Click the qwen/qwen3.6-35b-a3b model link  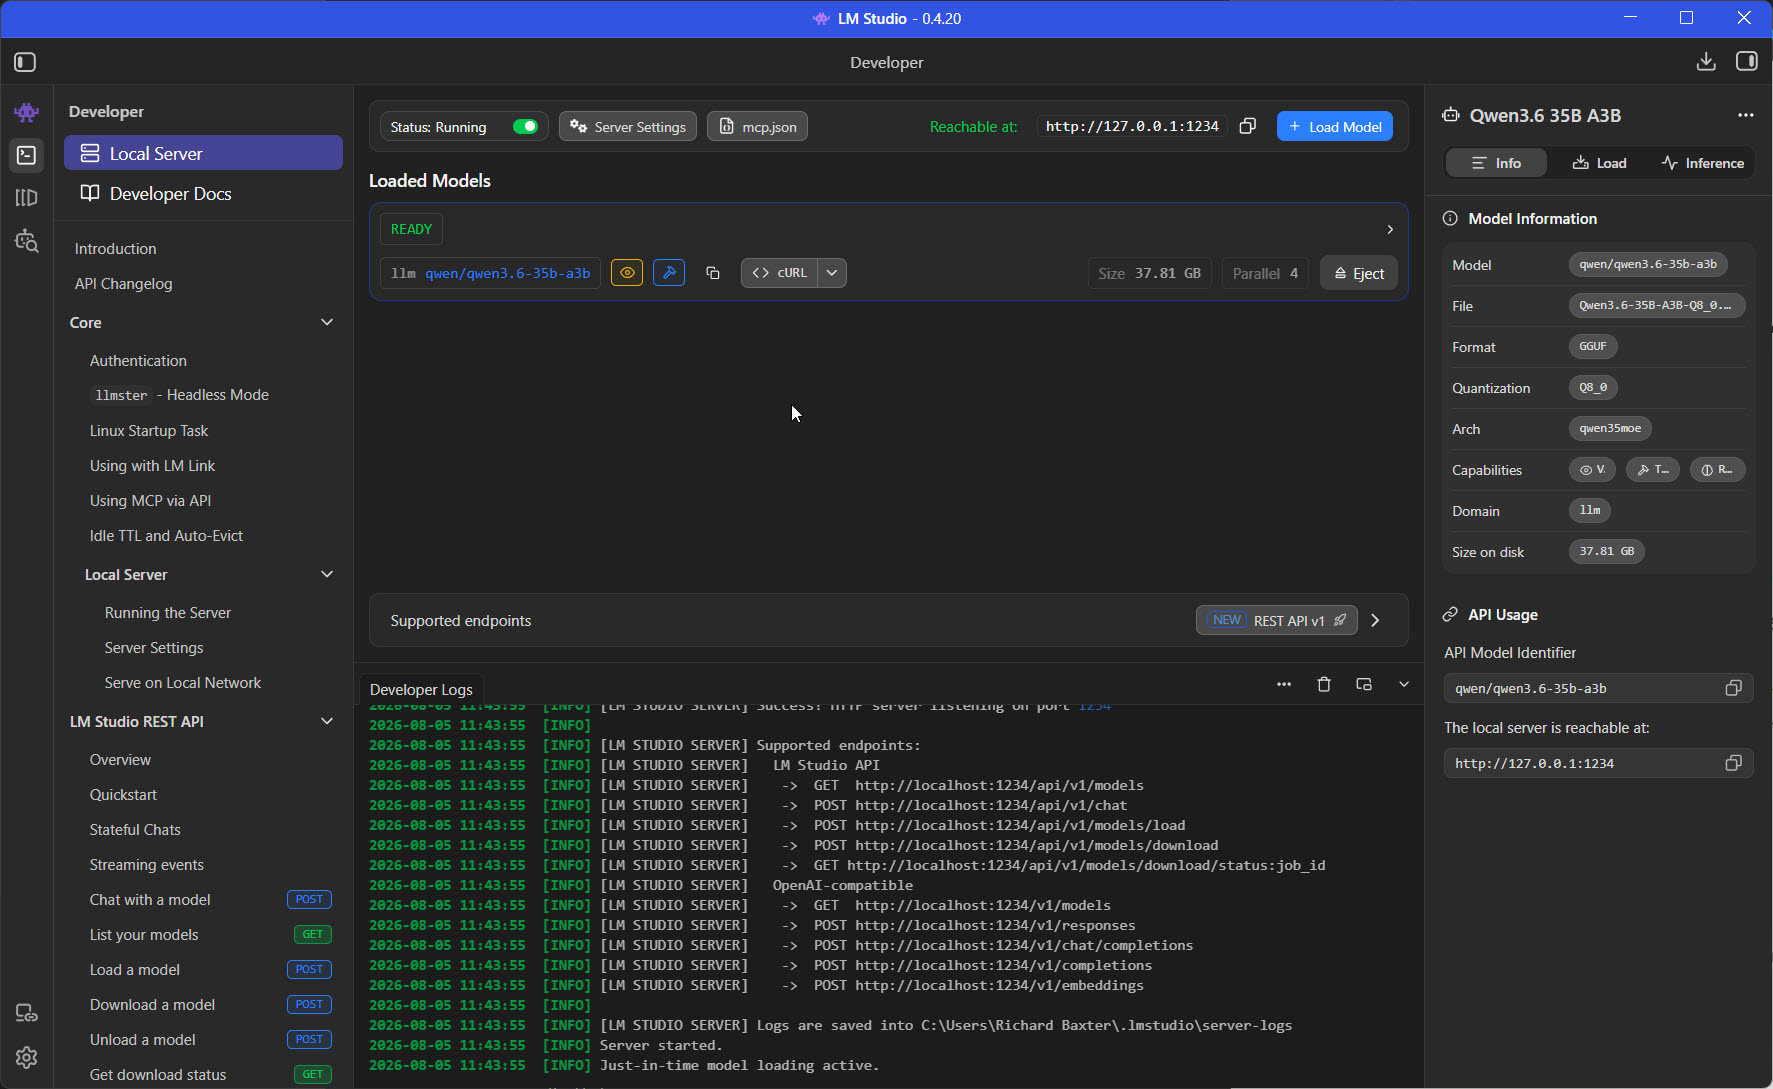coord(507,273)
